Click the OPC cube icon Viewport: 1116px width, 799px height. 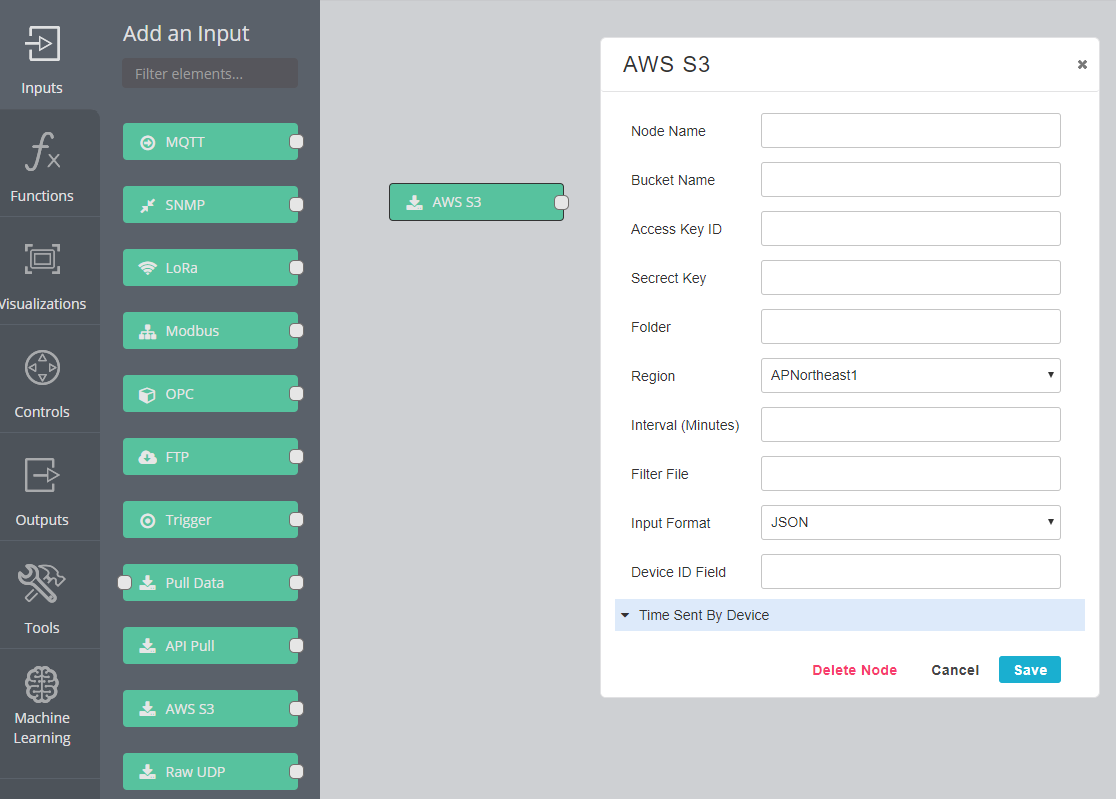147,394
